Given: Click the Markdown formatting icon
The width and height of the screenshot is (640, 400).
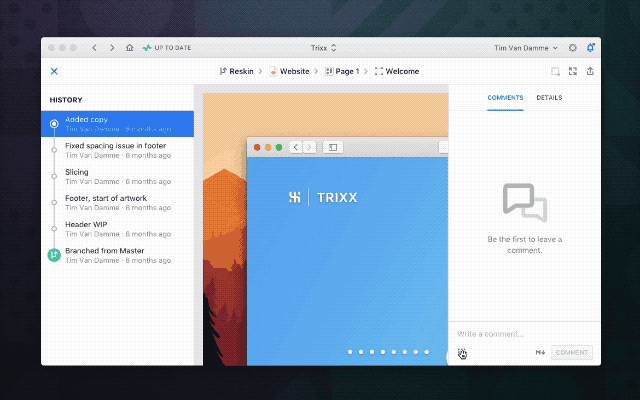Looking at the screenshot, I should point(540,352).
